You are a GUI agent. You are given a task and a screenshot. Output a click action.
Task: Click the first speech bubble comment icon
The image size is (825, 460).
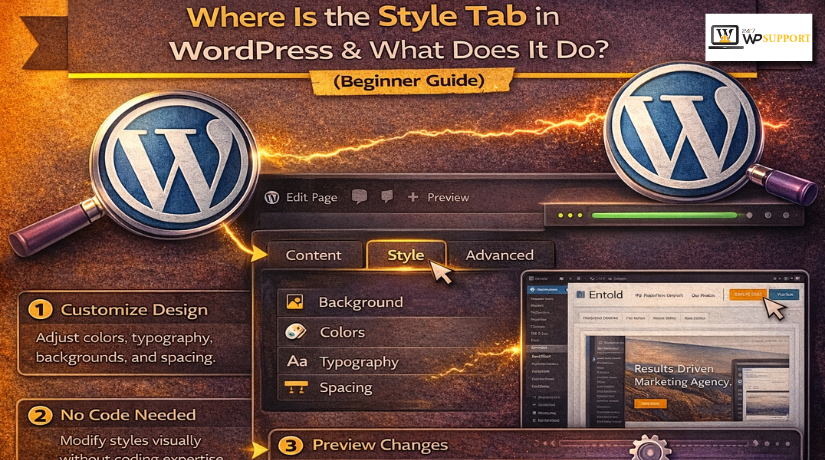click(x=359, y=197)
